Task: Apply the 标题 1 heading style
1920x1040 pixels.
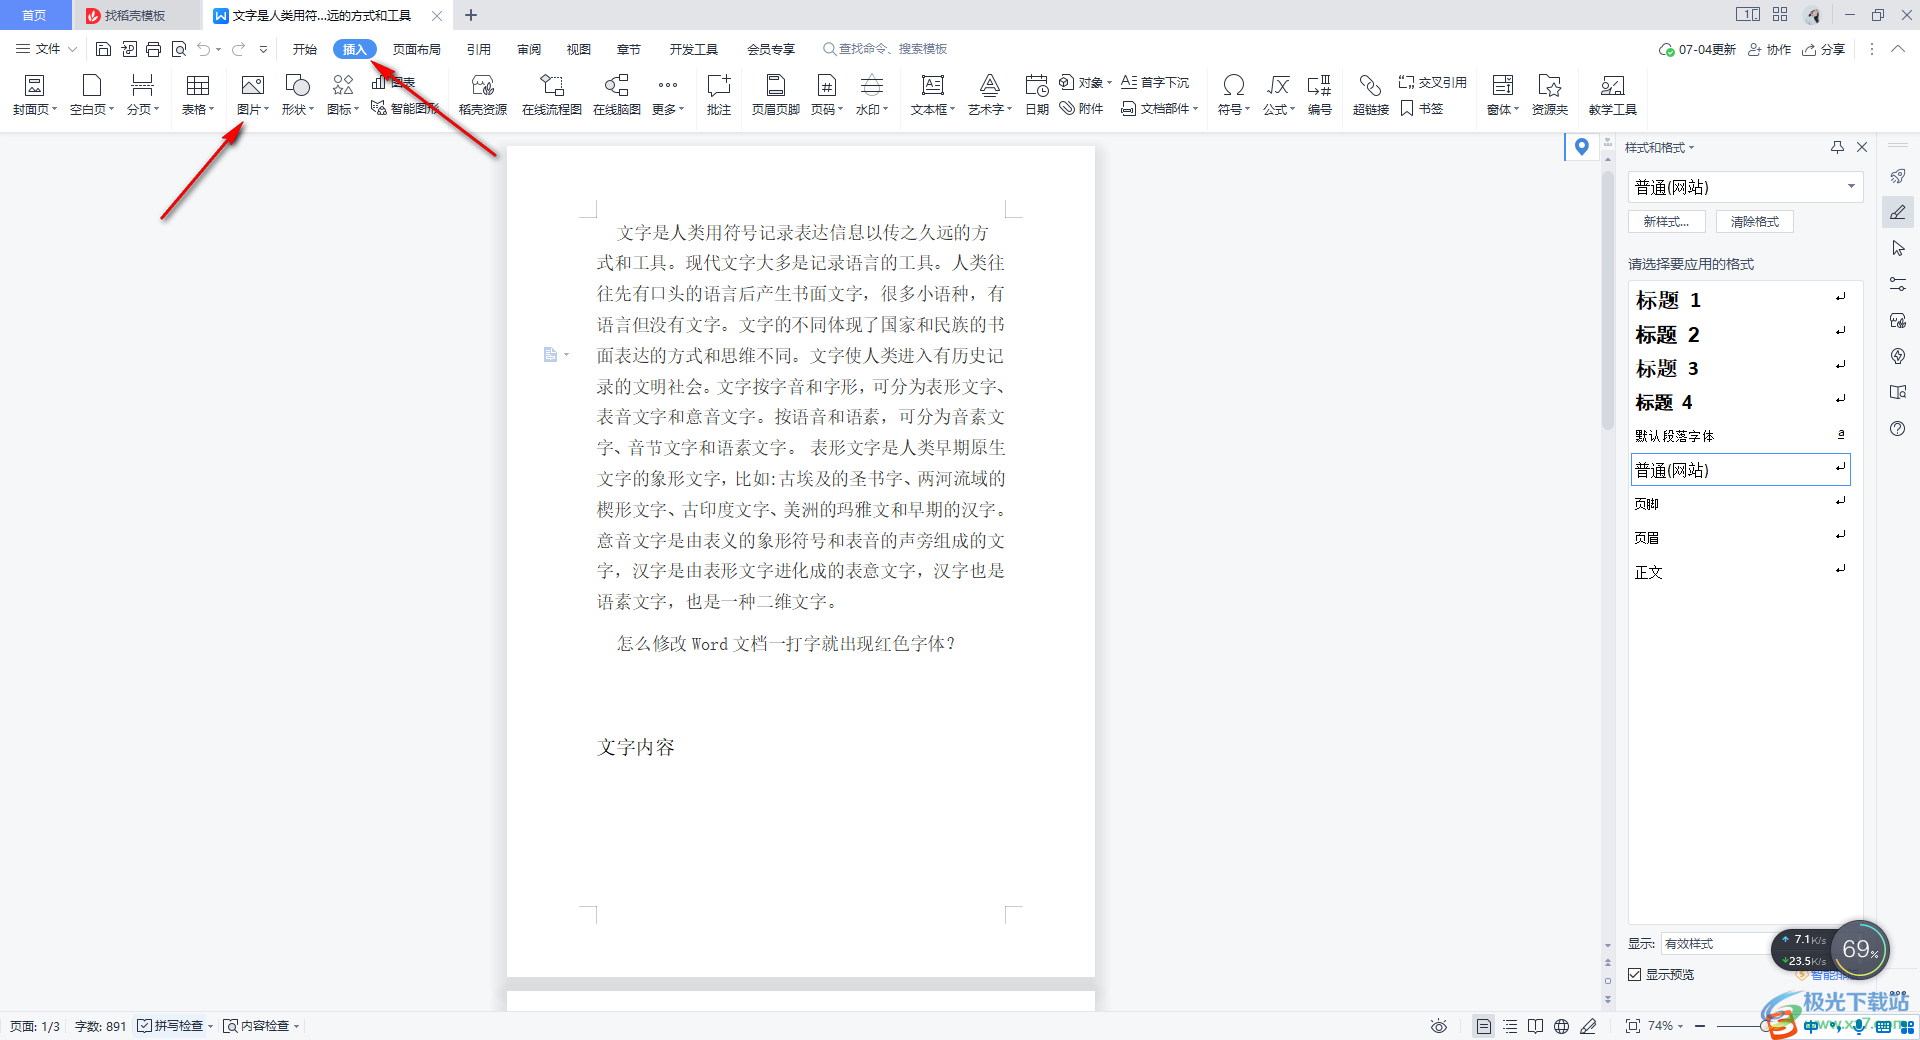Action: tap(1740, 300)
